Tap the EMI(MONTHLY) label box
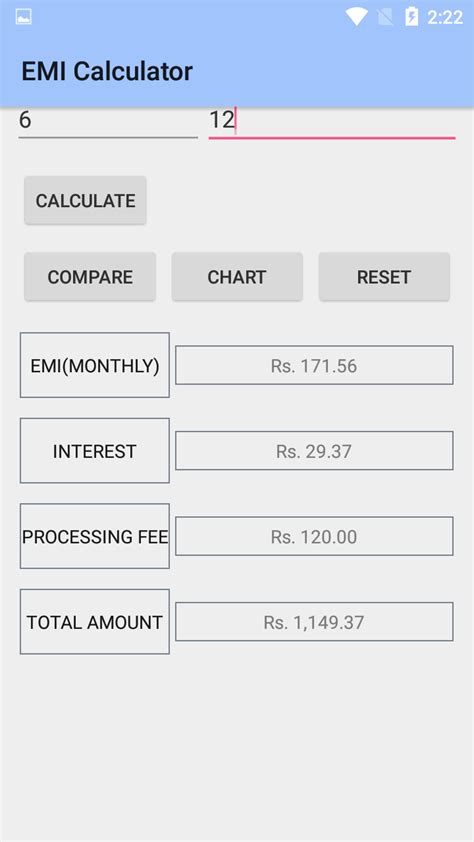 click(95, 365)
